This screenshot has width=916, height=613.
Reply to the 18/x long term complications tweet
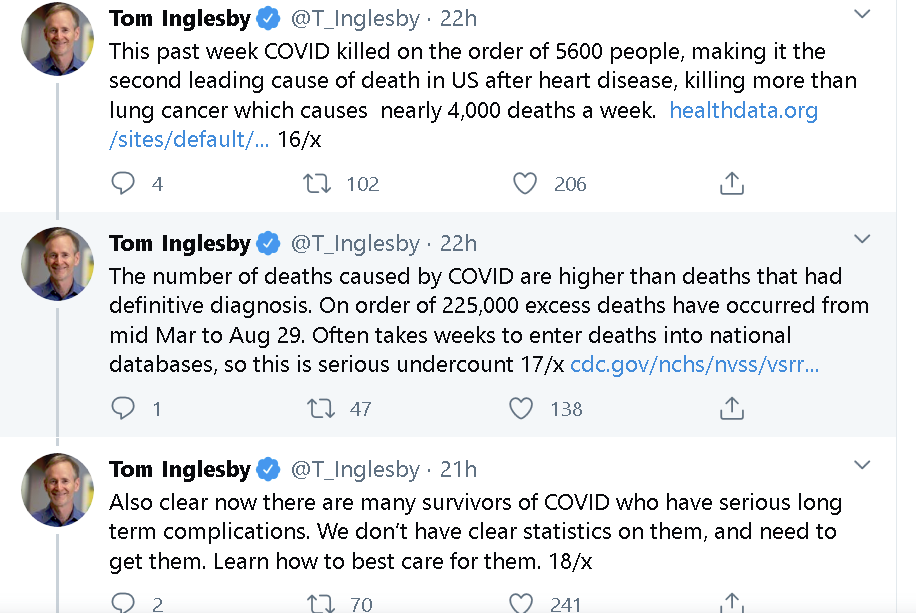coord(123,603)
